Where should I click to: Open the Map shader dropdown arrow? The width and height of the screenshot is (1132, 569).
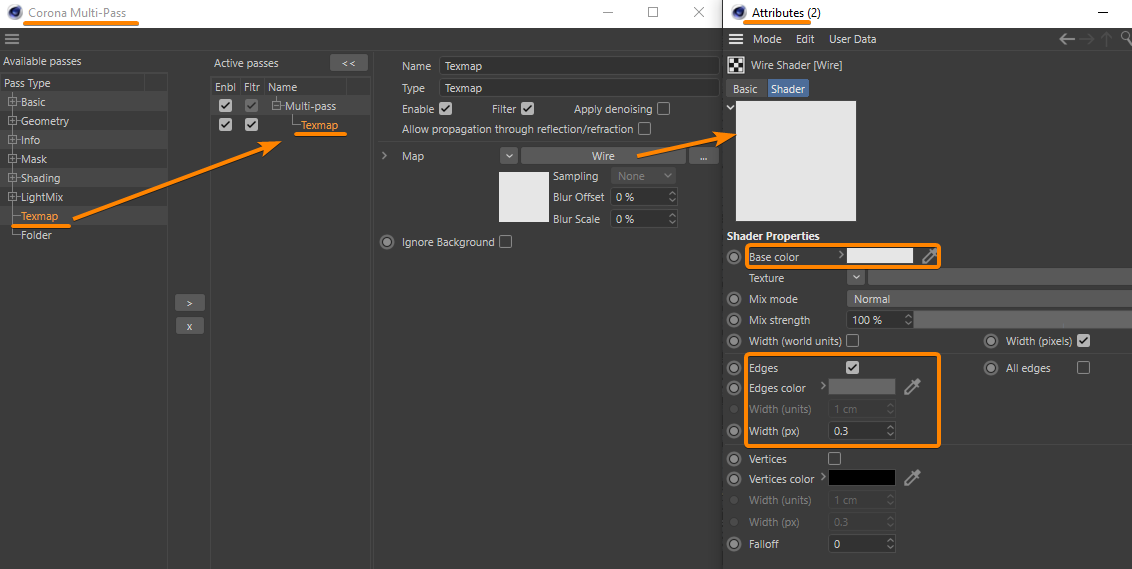[509, 156]
